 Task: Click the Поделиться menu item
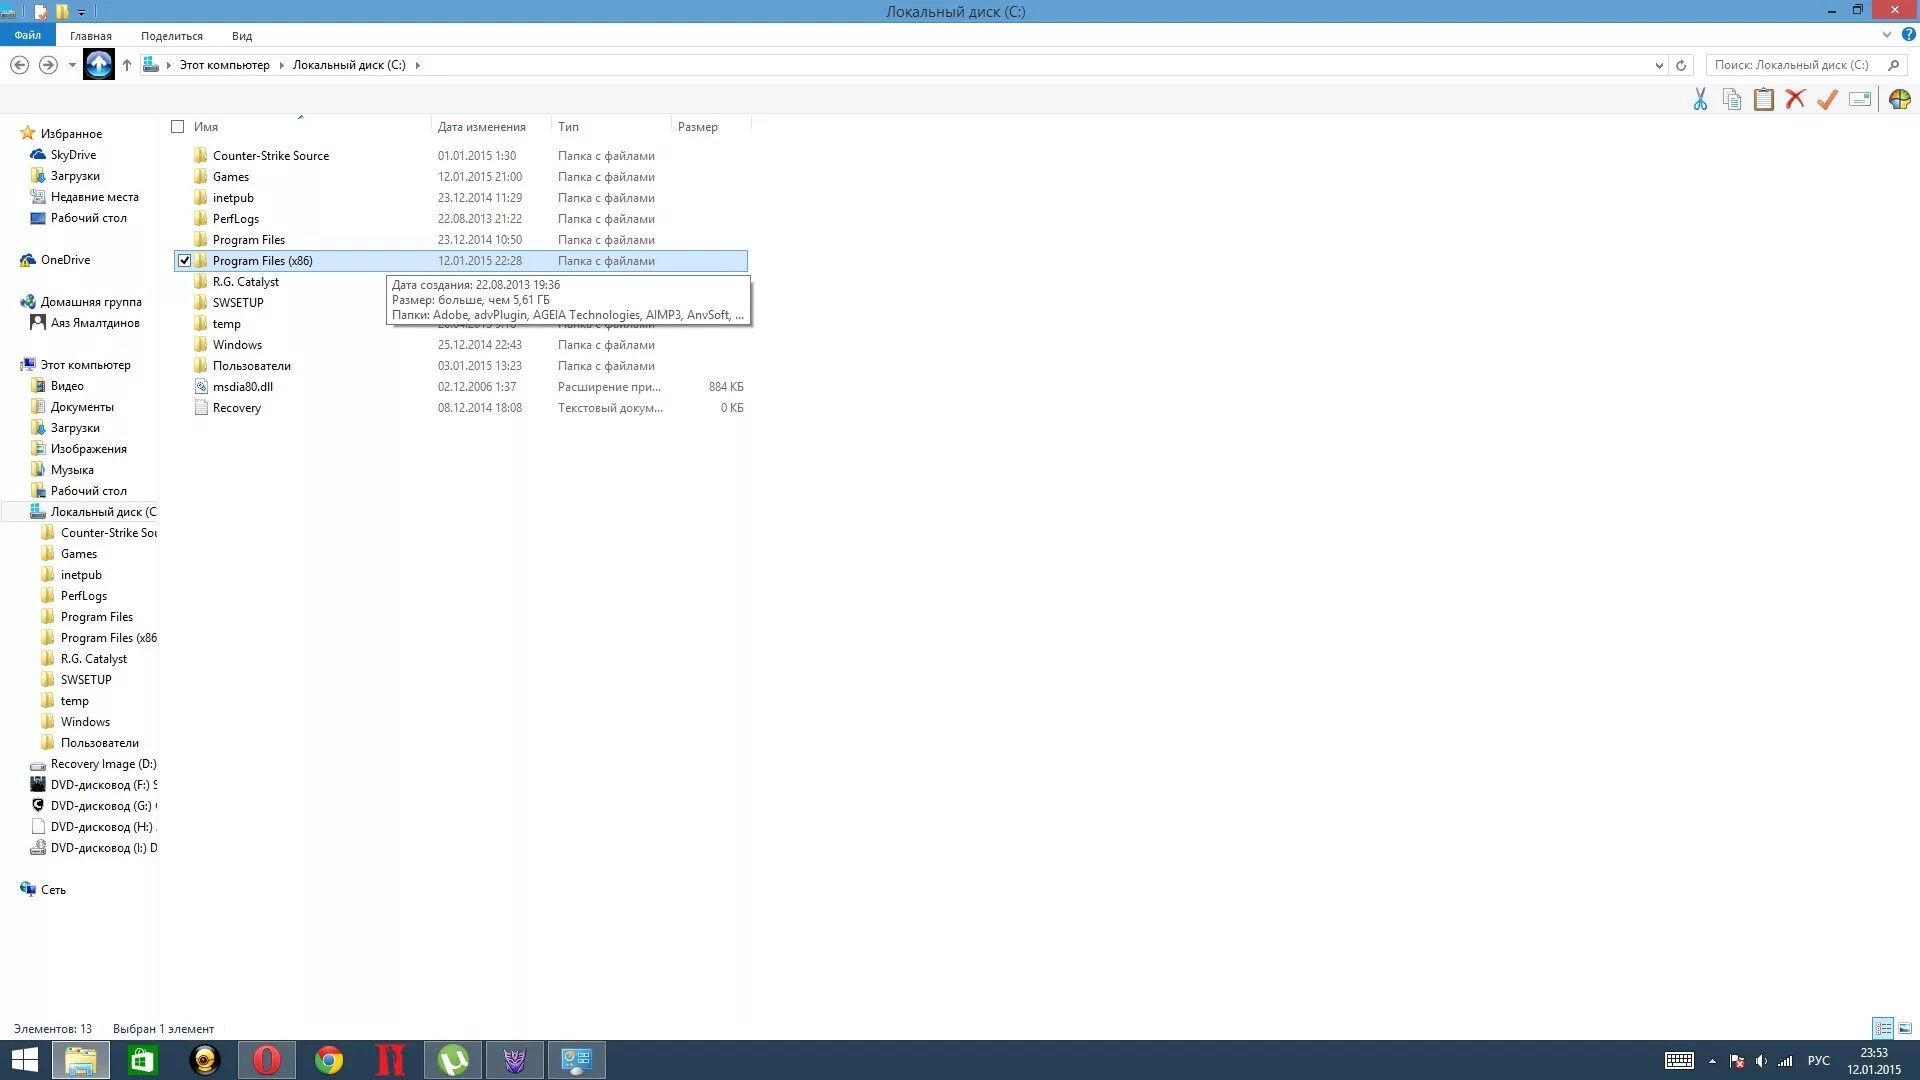171,36
